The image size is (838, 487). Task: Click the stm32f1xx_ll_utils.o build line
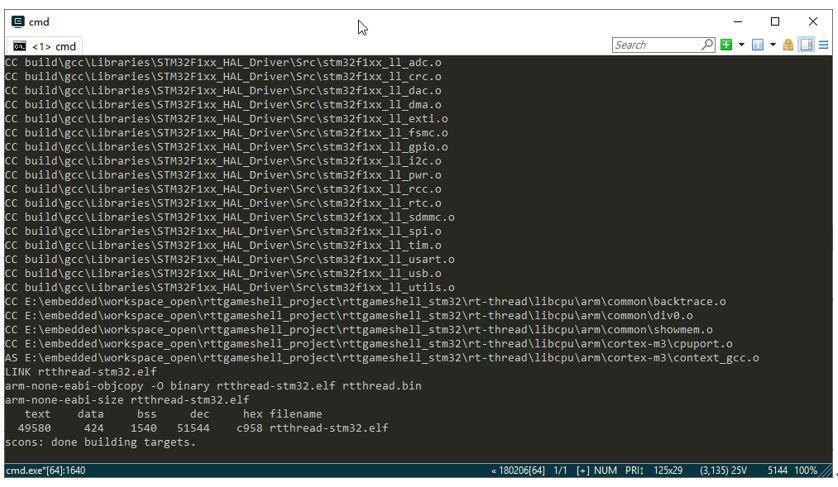(230, 288)
